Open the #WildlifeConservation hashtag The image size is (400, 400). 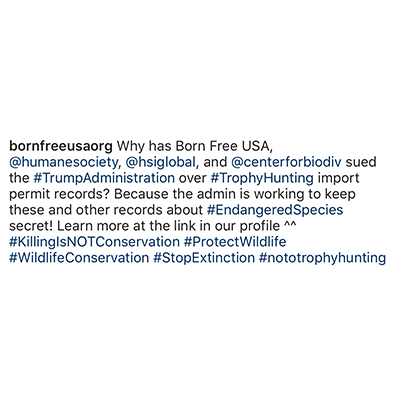click(x=79, y=258)
